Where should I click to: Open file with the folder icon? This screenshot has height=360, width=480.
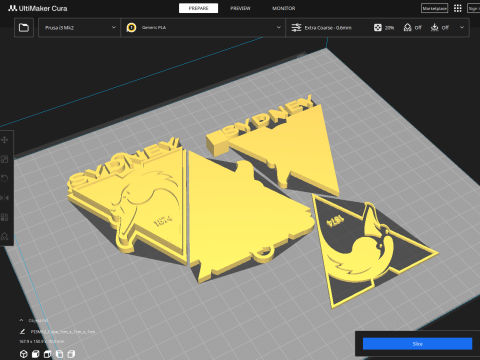[24, 28]
